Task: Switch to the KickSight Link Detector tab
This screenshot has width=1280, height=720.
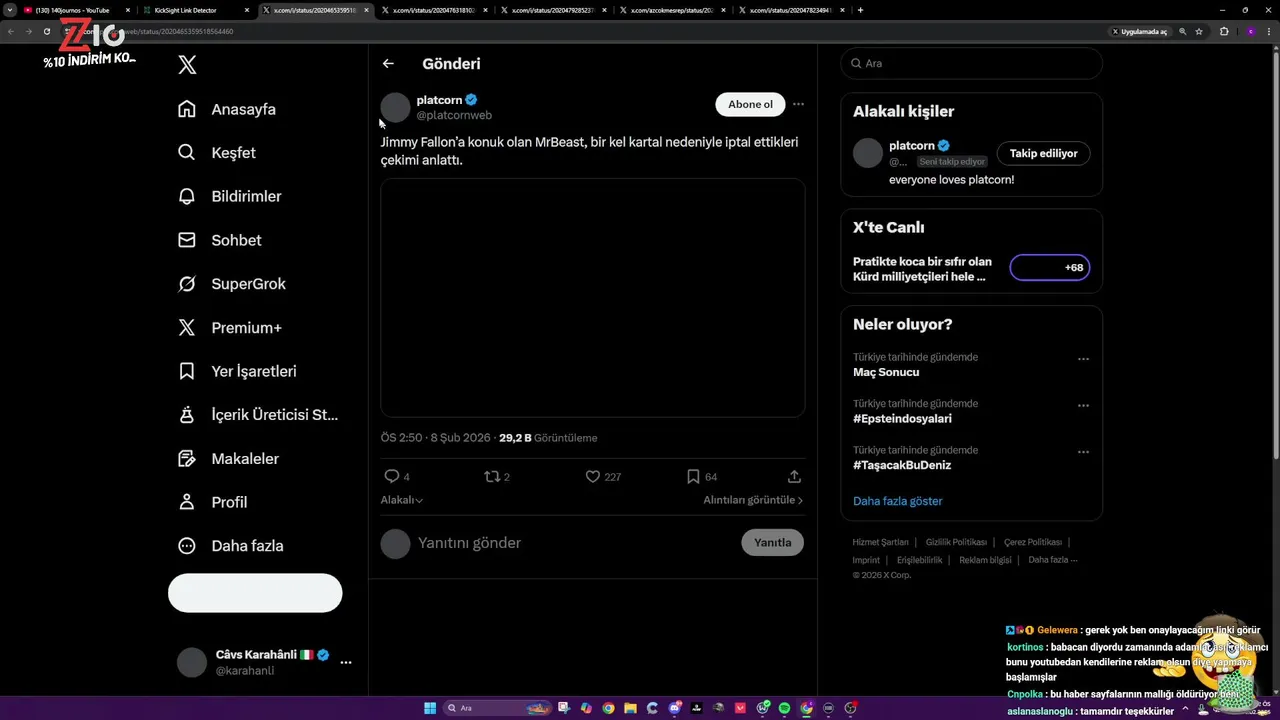Action: 194,10
